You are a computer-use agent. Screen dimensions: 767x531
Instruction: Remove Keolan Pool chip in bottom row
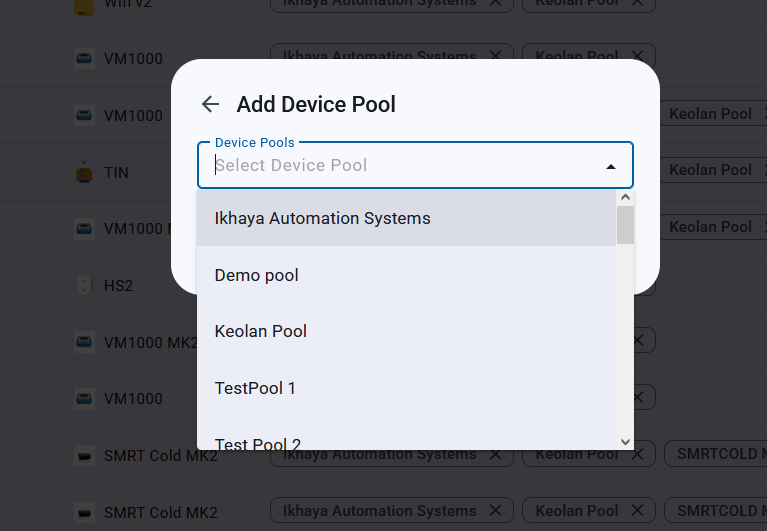pyautogui.click(x=637, y=511)
